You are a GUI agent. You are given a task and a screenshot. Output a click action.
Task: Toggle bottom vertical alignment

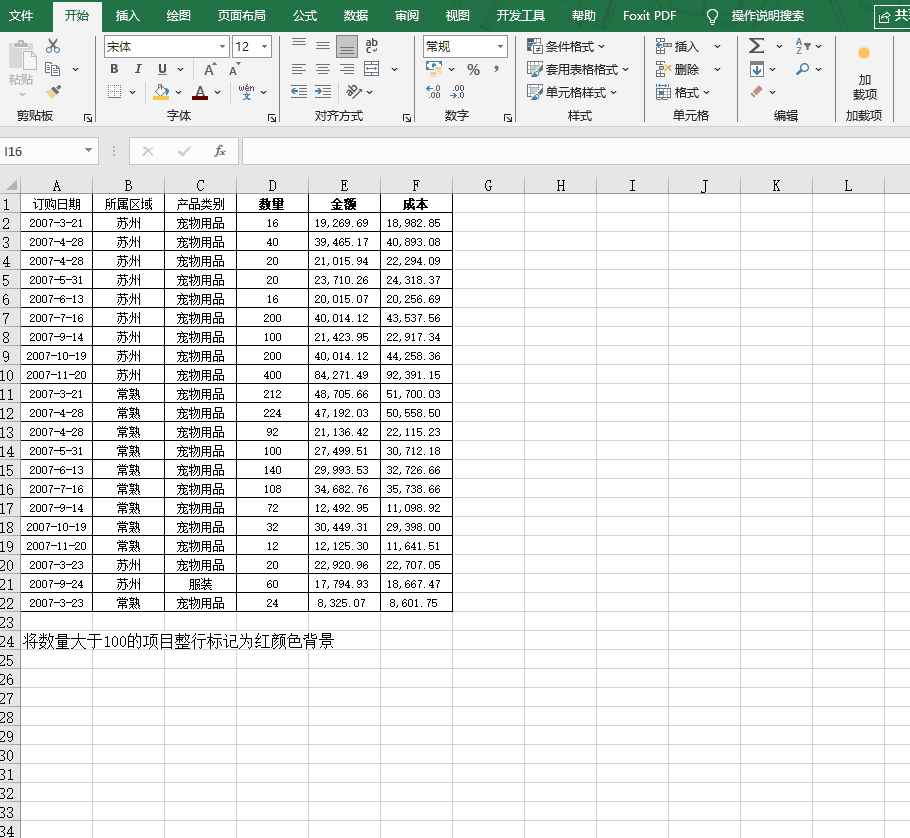(x=347, y=46)
